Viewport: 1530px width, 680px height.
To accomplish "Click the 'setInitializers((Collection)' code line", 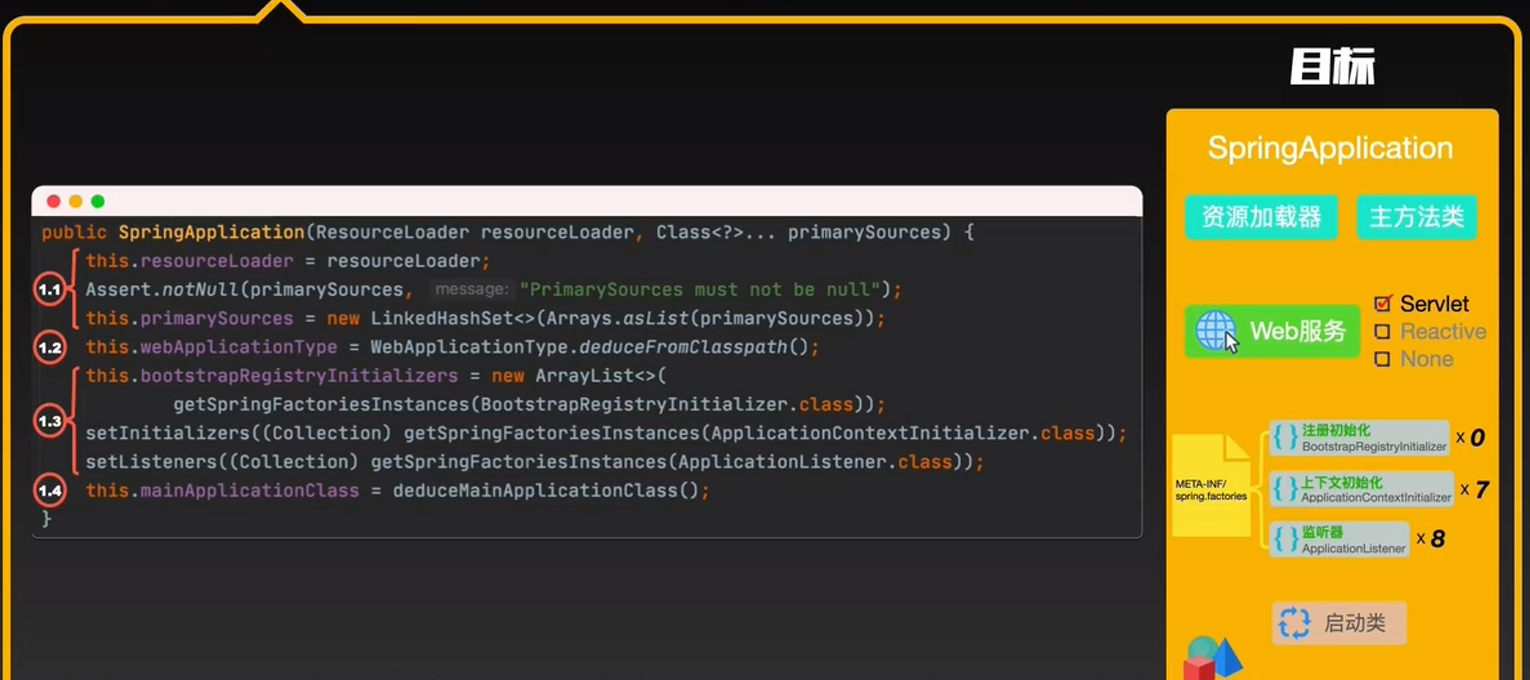I will 606,433.
